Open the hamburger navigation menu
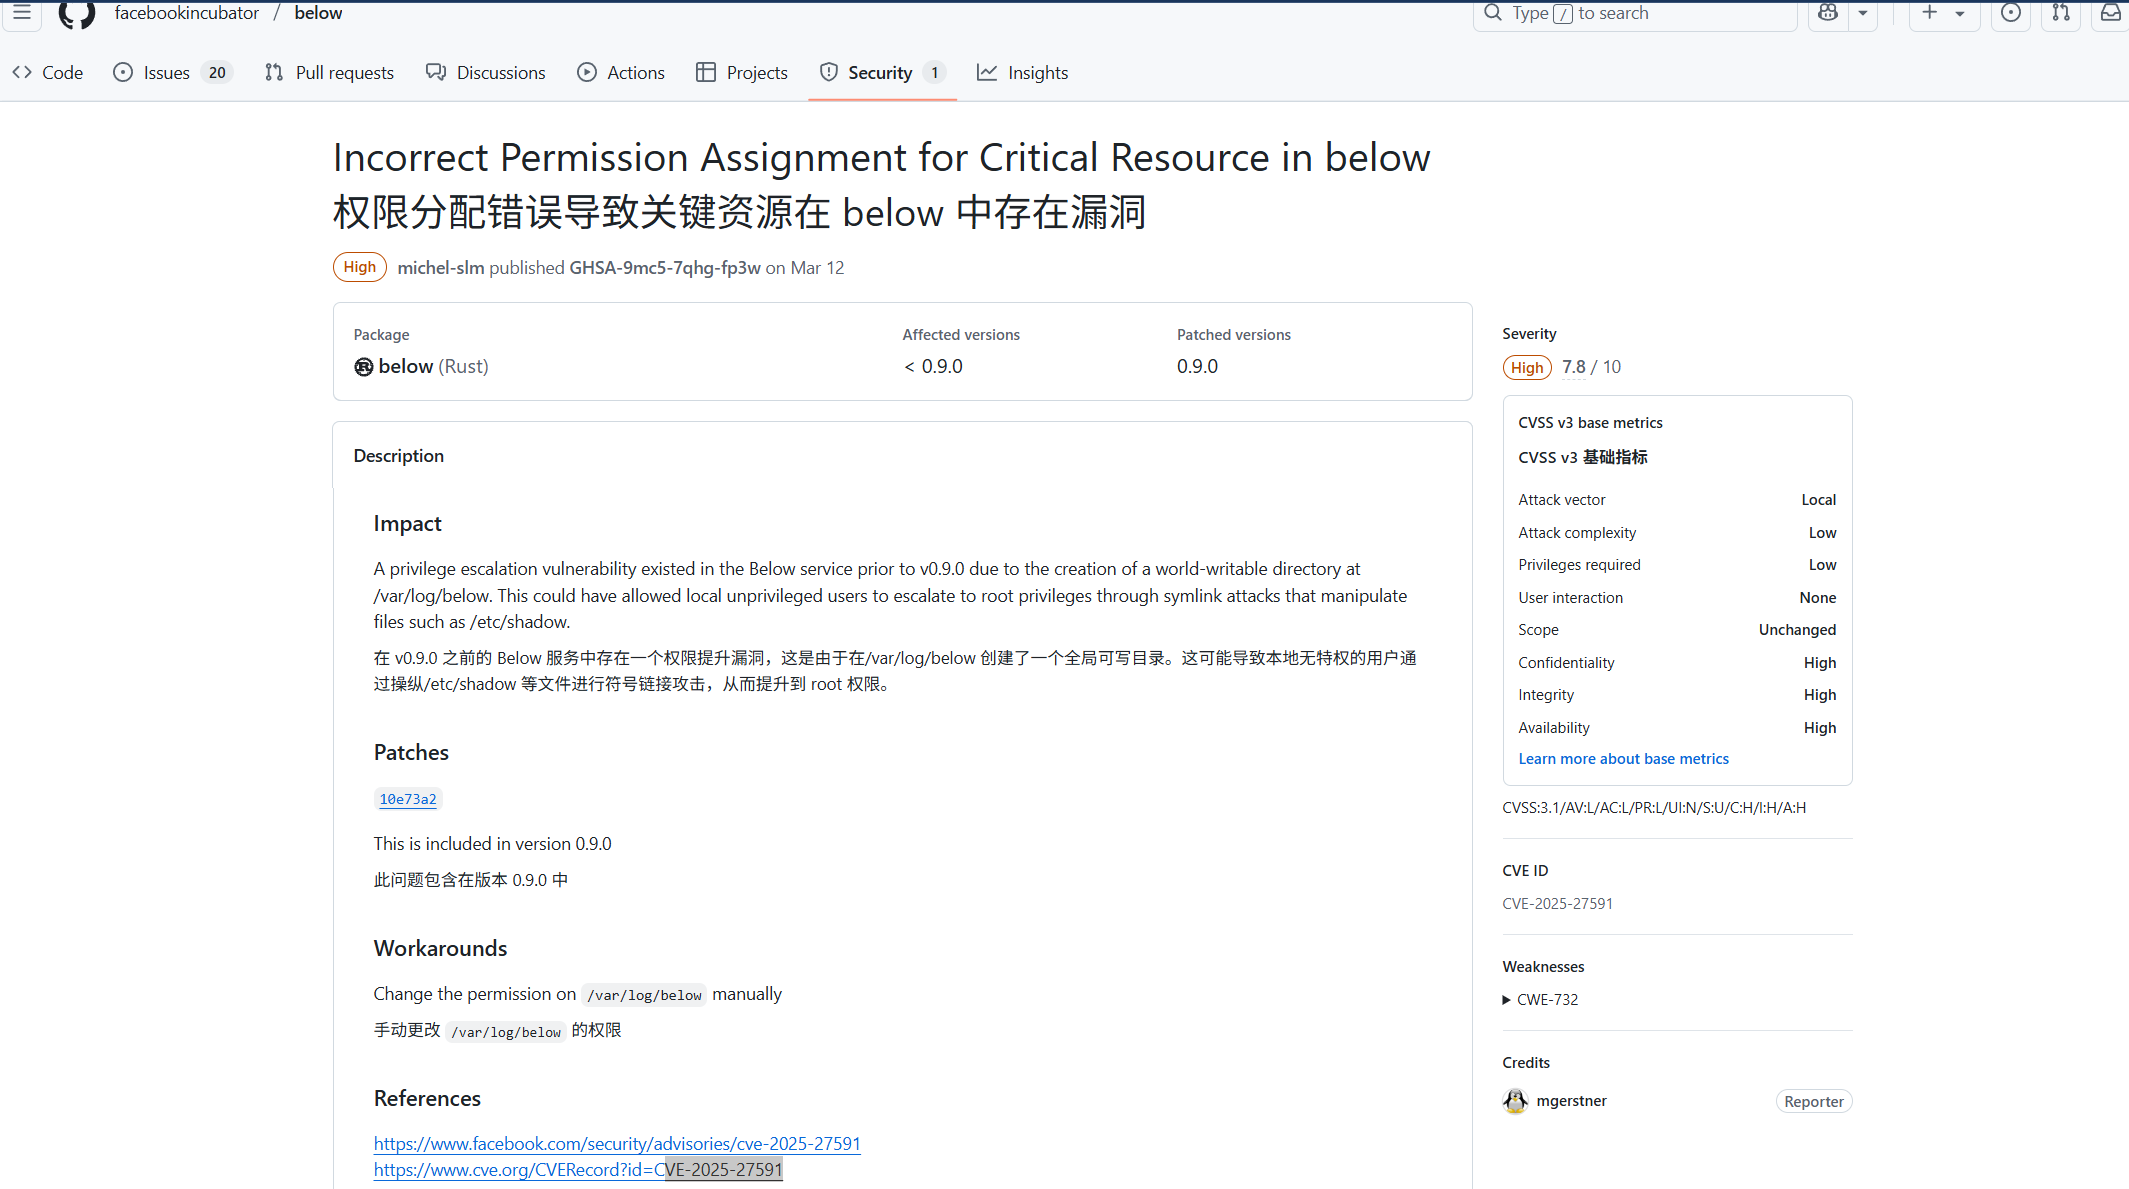This screenshot has height=1189, width=2129. tap(21, 13)
